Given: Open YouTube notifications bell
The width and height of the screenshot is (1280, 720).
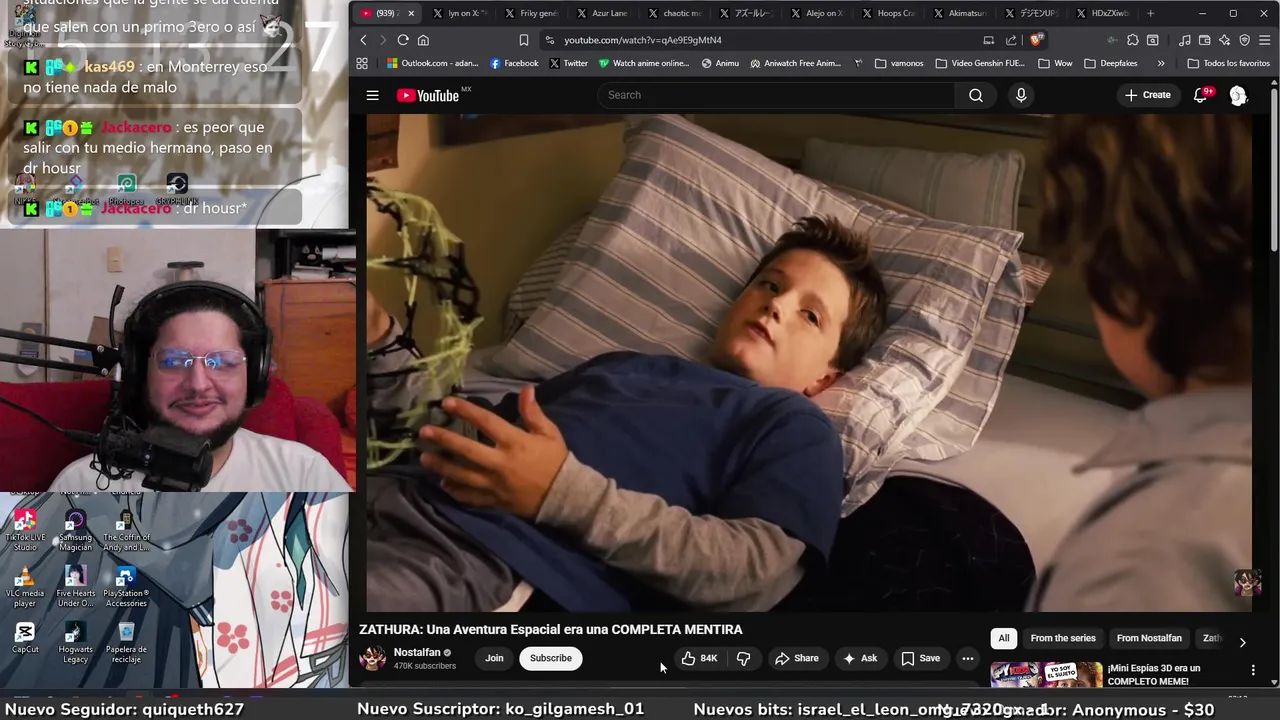Looking at the screenshot, I should tap(1201, 95).
